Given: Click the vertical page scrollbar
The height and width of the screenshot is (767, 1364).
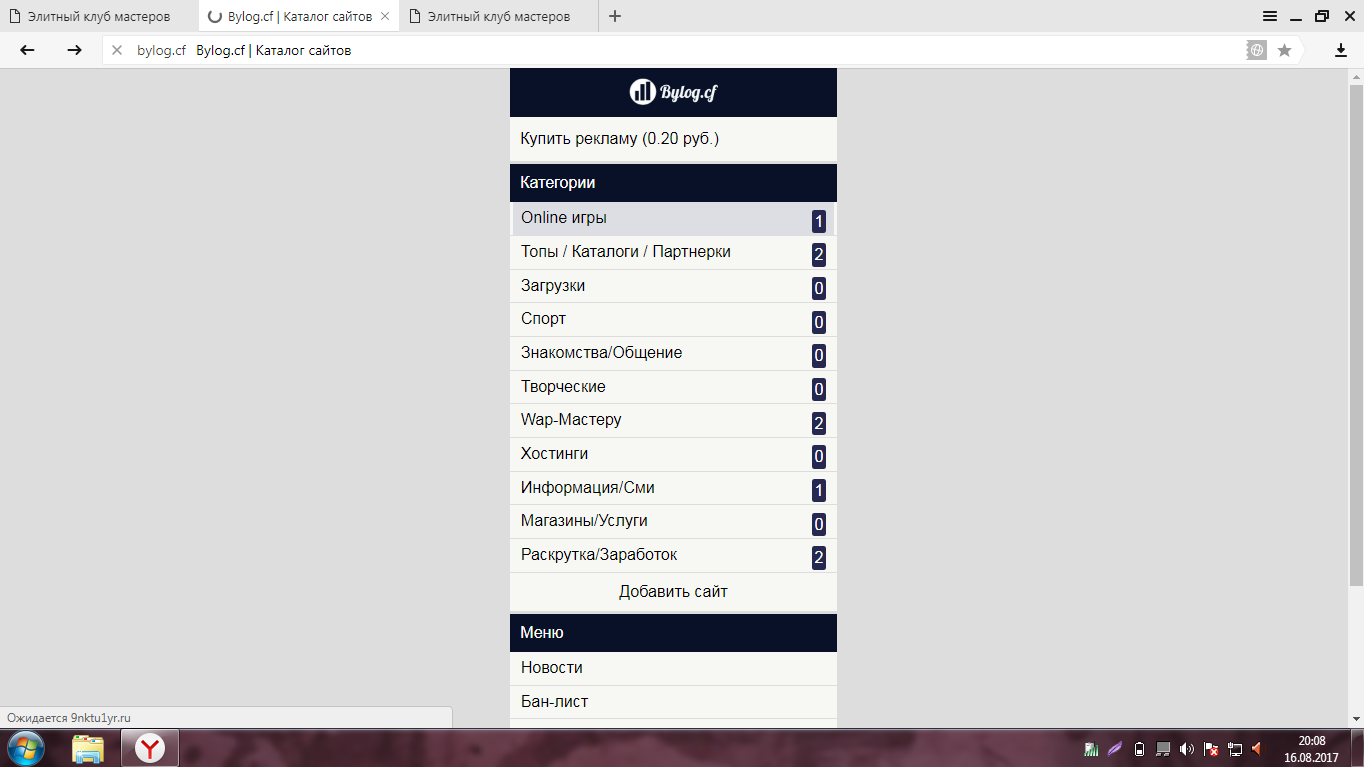Looking at the screenshot, I should (x=1356, y=330).
